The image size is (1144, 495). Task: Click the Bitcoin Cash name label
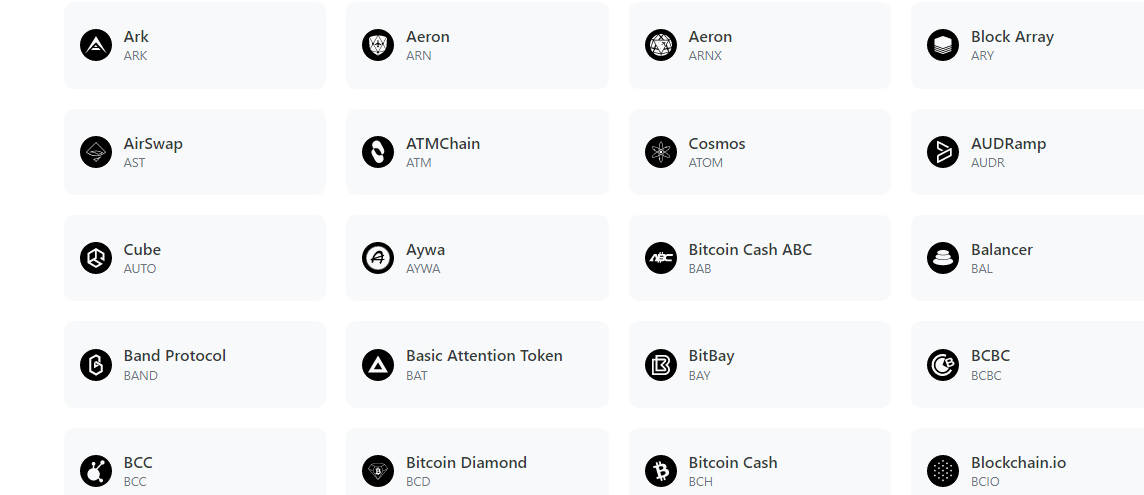point(733,463)
